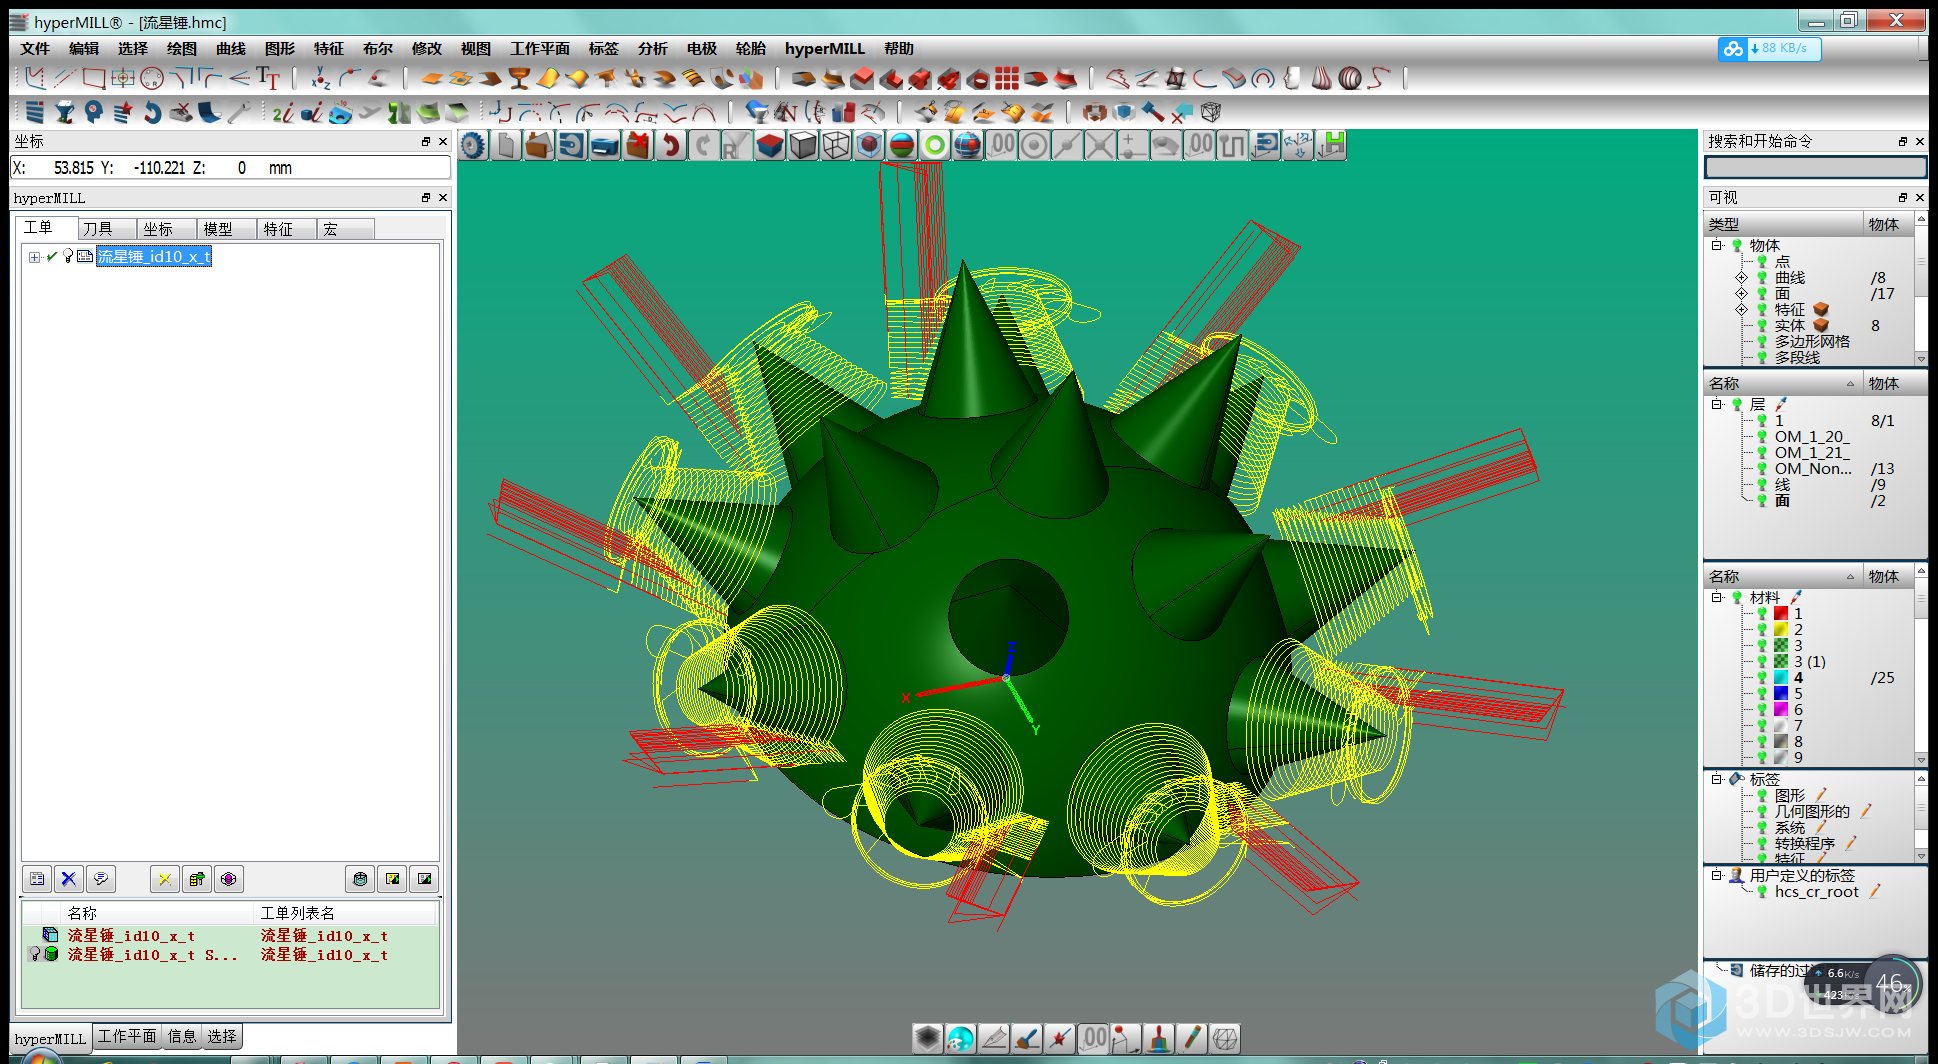Sort layer list by 名称 header arrow
1938x1064 pixels.
[1850, 384]
